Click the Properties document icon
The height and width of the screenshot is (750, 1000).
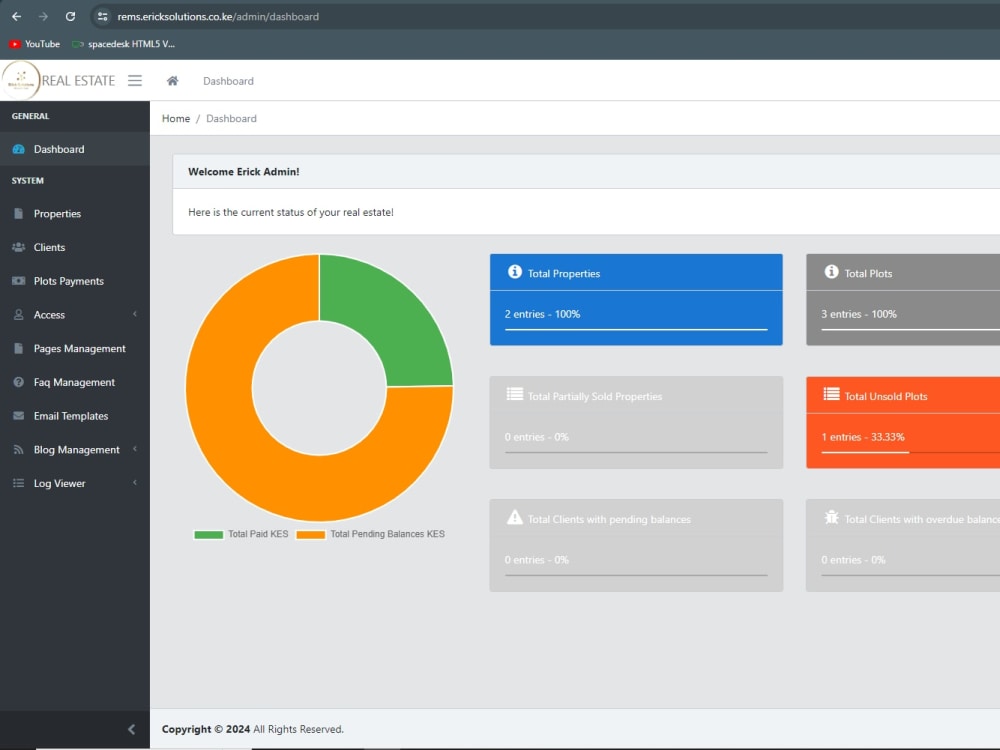pos(18,214)
